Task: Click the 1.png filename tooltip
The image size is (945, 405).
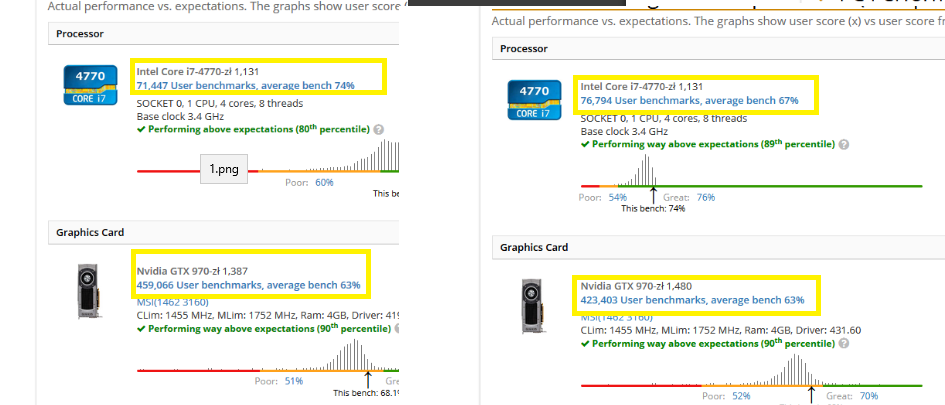Action: tap(224, 169)
